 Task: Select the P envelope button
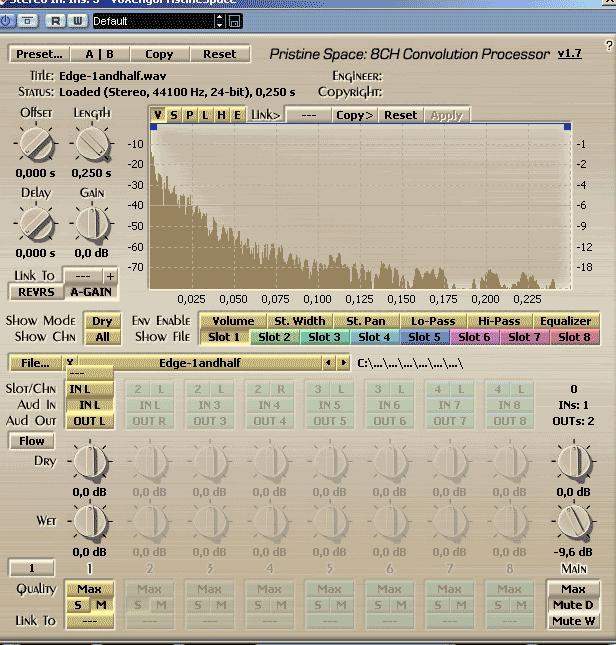(190, 115)
